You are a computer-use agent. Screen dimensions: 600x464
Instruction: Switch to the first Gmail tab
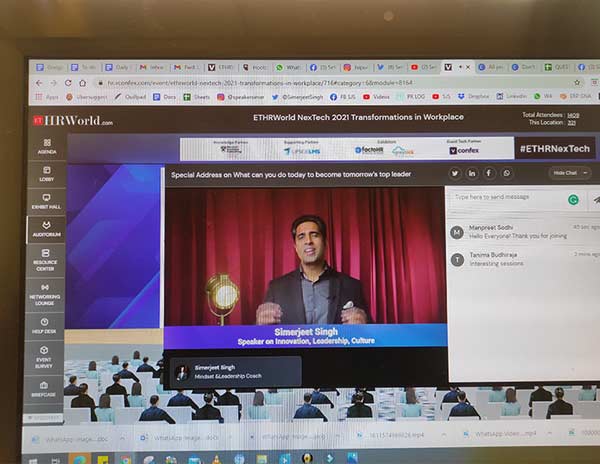coord(152,67)
